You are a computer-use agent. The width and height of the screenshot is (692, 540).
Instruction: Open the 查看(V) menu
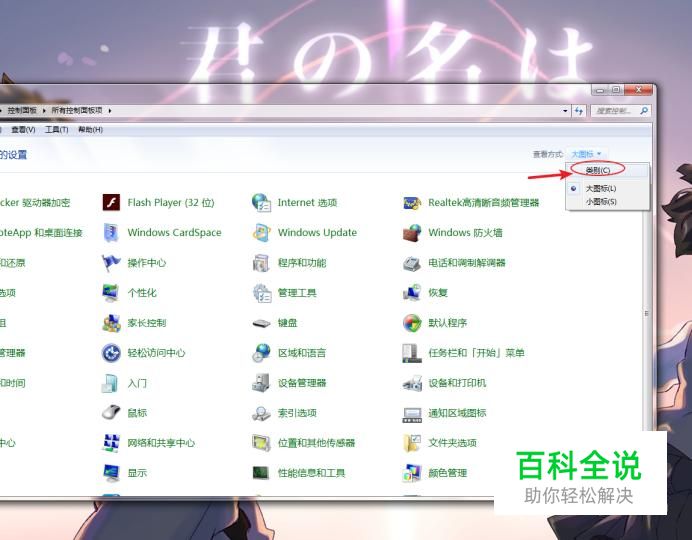pos(23,129)
